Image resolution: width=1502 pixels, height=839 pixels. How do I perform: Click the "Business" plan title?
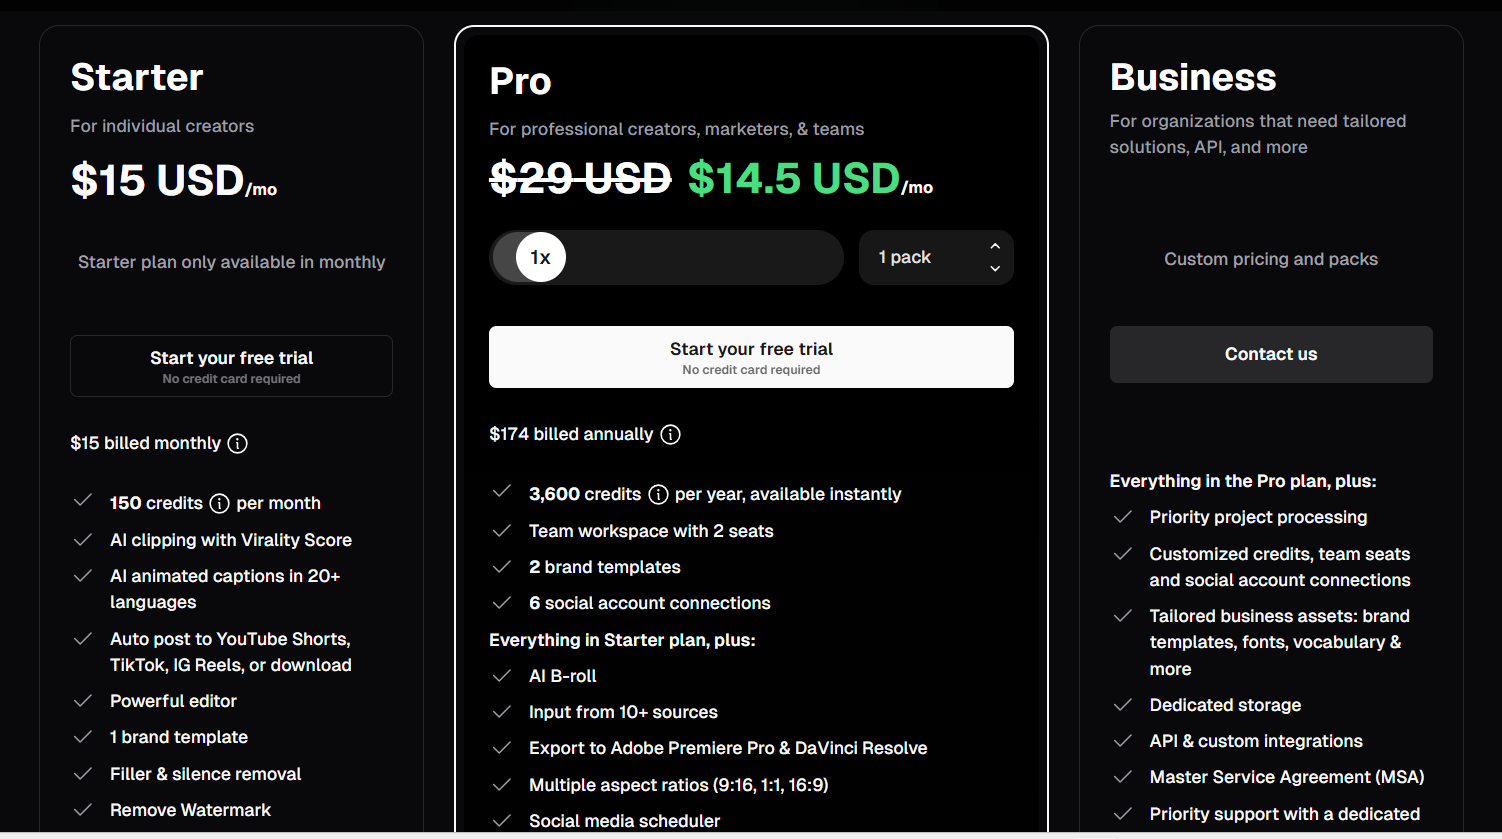pyautogui.click(x=1193, y=77)
